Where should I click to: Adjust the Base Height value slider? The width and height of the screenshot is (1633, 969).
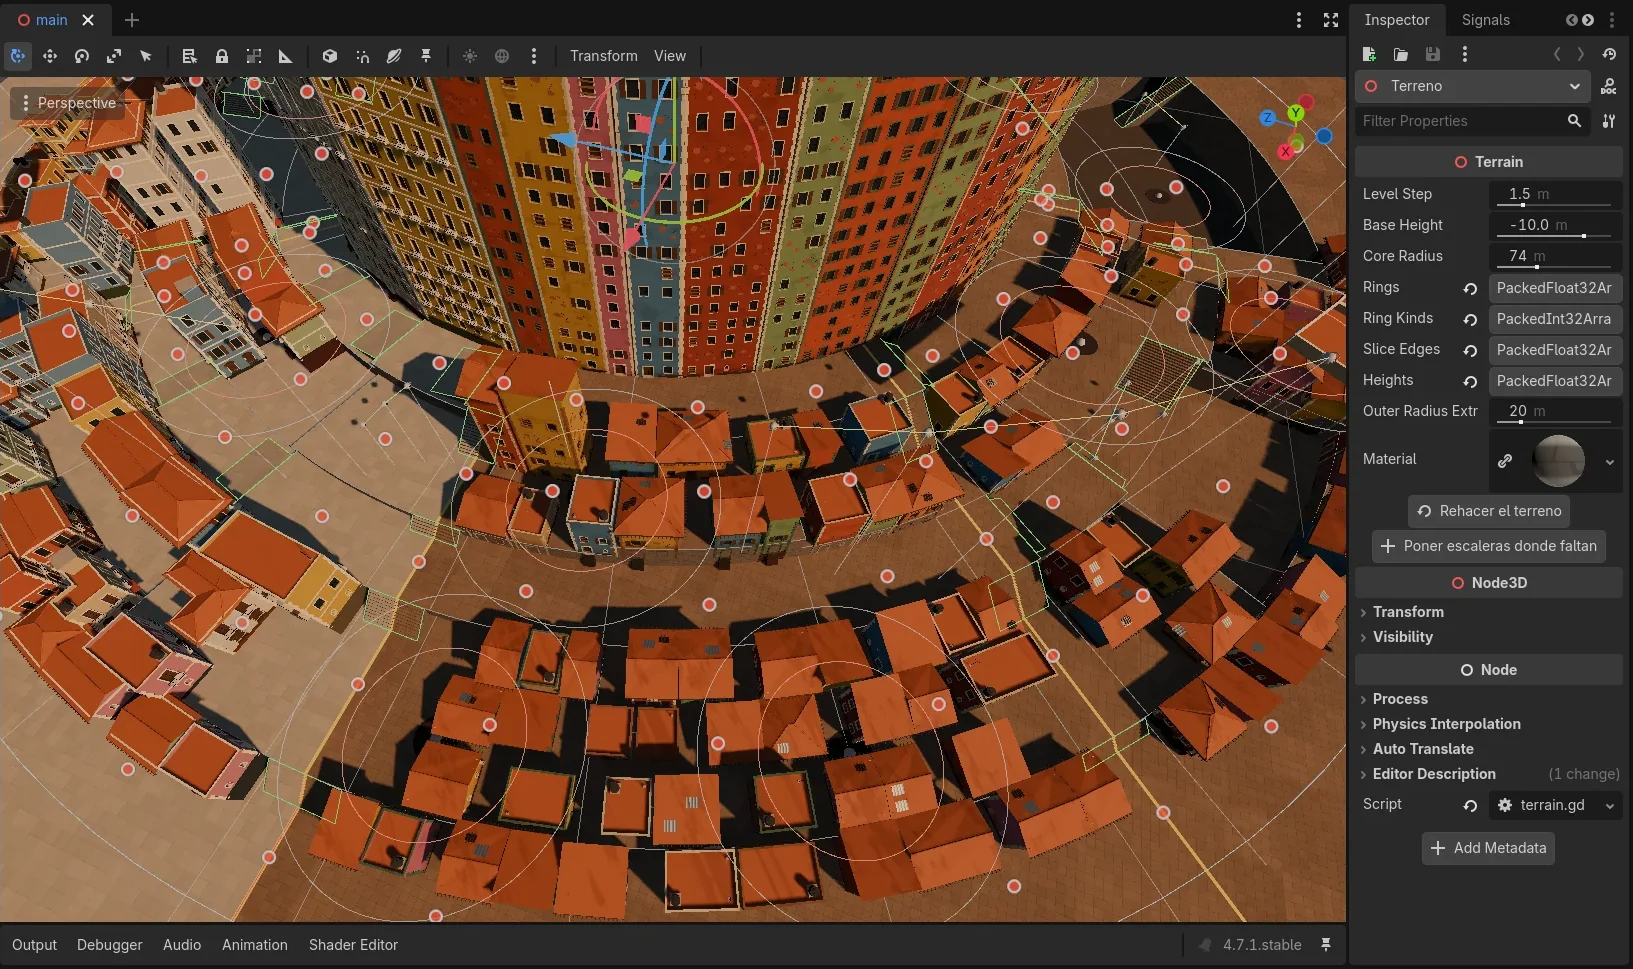click(x=1553, y=236)
